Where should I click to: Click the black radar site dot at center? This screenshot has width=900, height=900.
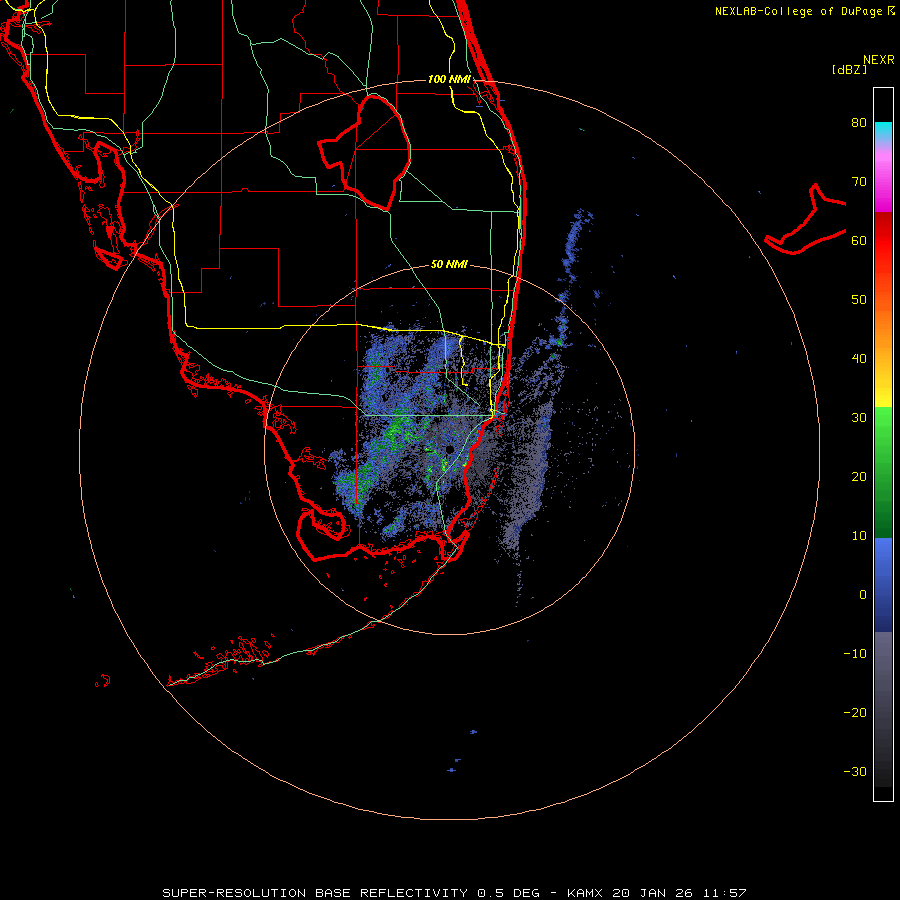450,449
